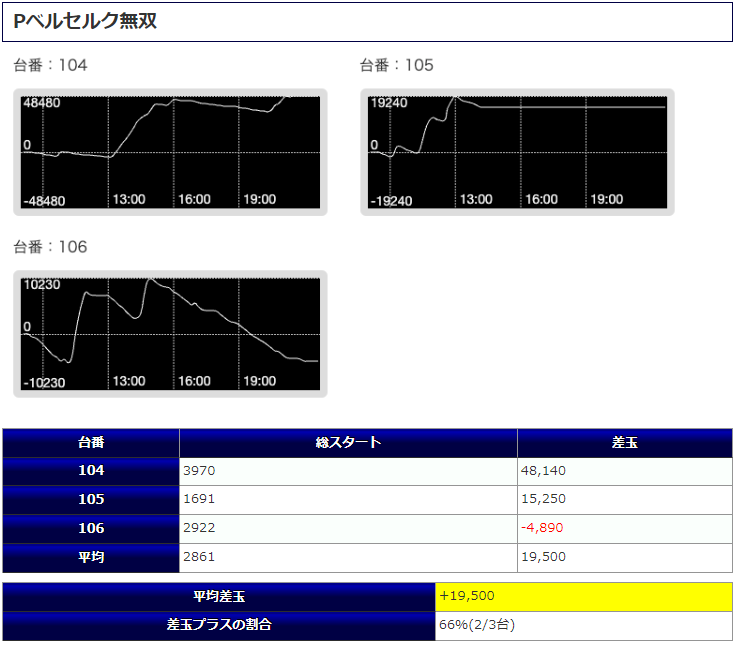Viewport: 738px width, 649px height.
Task: Open the graph for machine 106
Action: coord(170,334)
